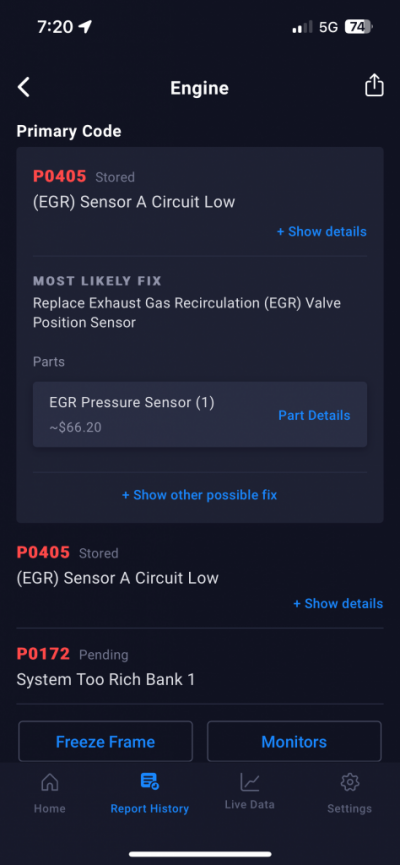
Task: Select the P0172 System Too Rich entry
Action: 200,667
